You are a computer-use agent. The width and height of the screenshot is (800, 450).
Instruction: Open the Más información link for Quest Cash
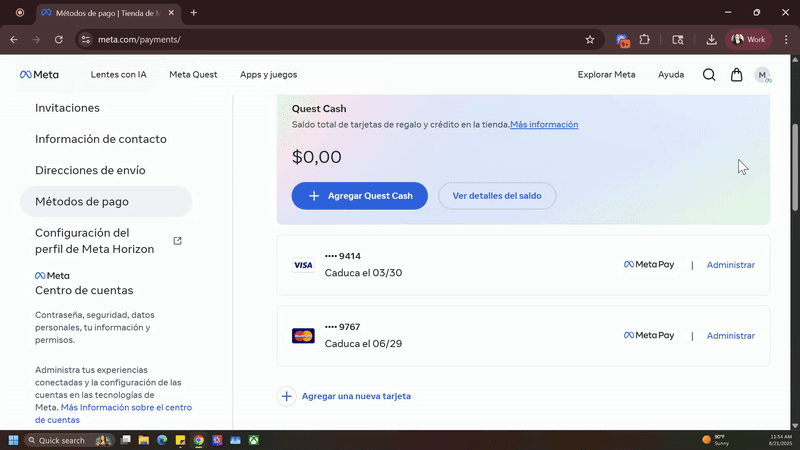[x=544, y=125]
